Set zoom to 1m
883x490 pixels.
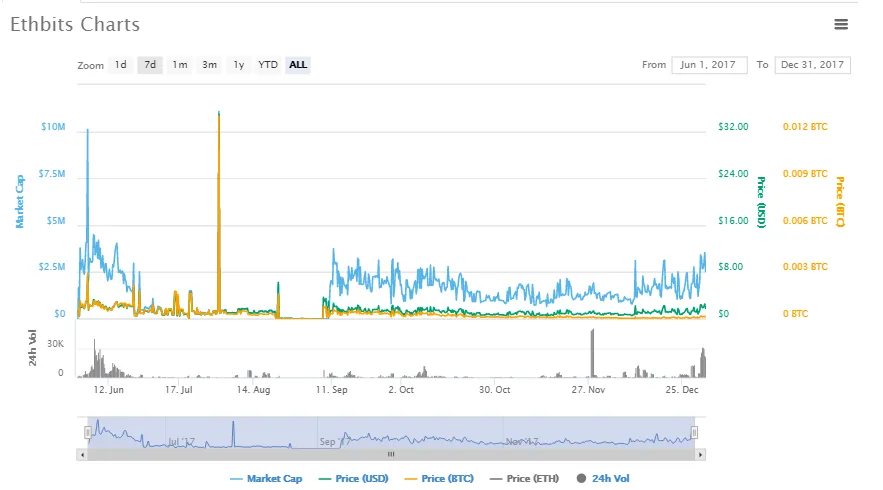click(x=180, y=65)
